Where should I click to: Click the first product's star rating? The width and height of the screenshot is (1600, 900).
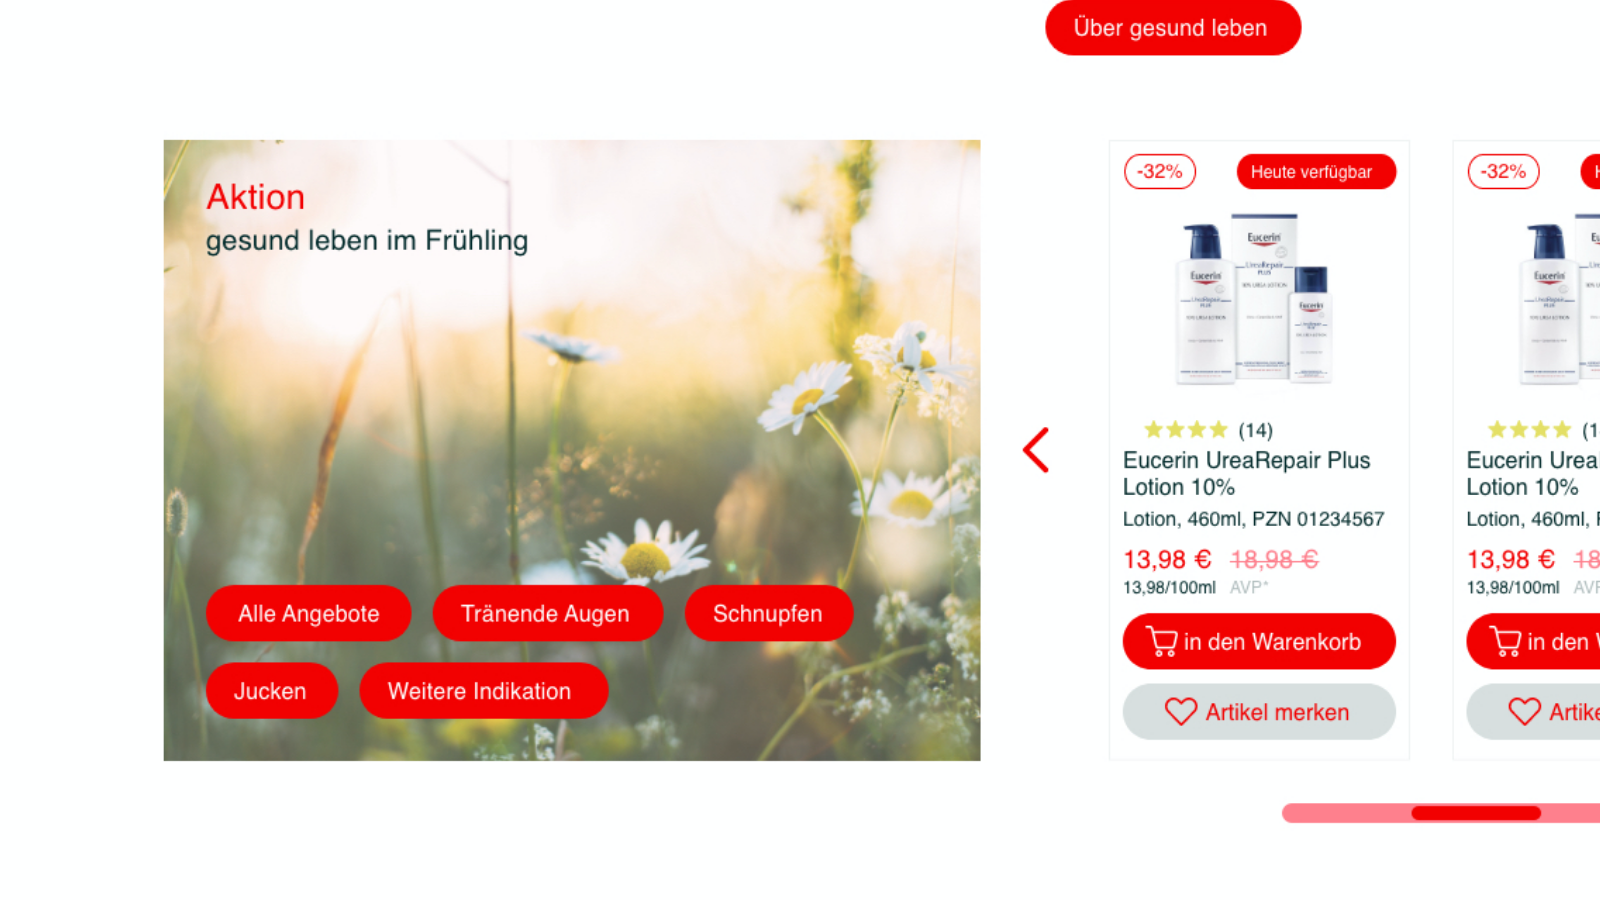tap(1186, 430)
